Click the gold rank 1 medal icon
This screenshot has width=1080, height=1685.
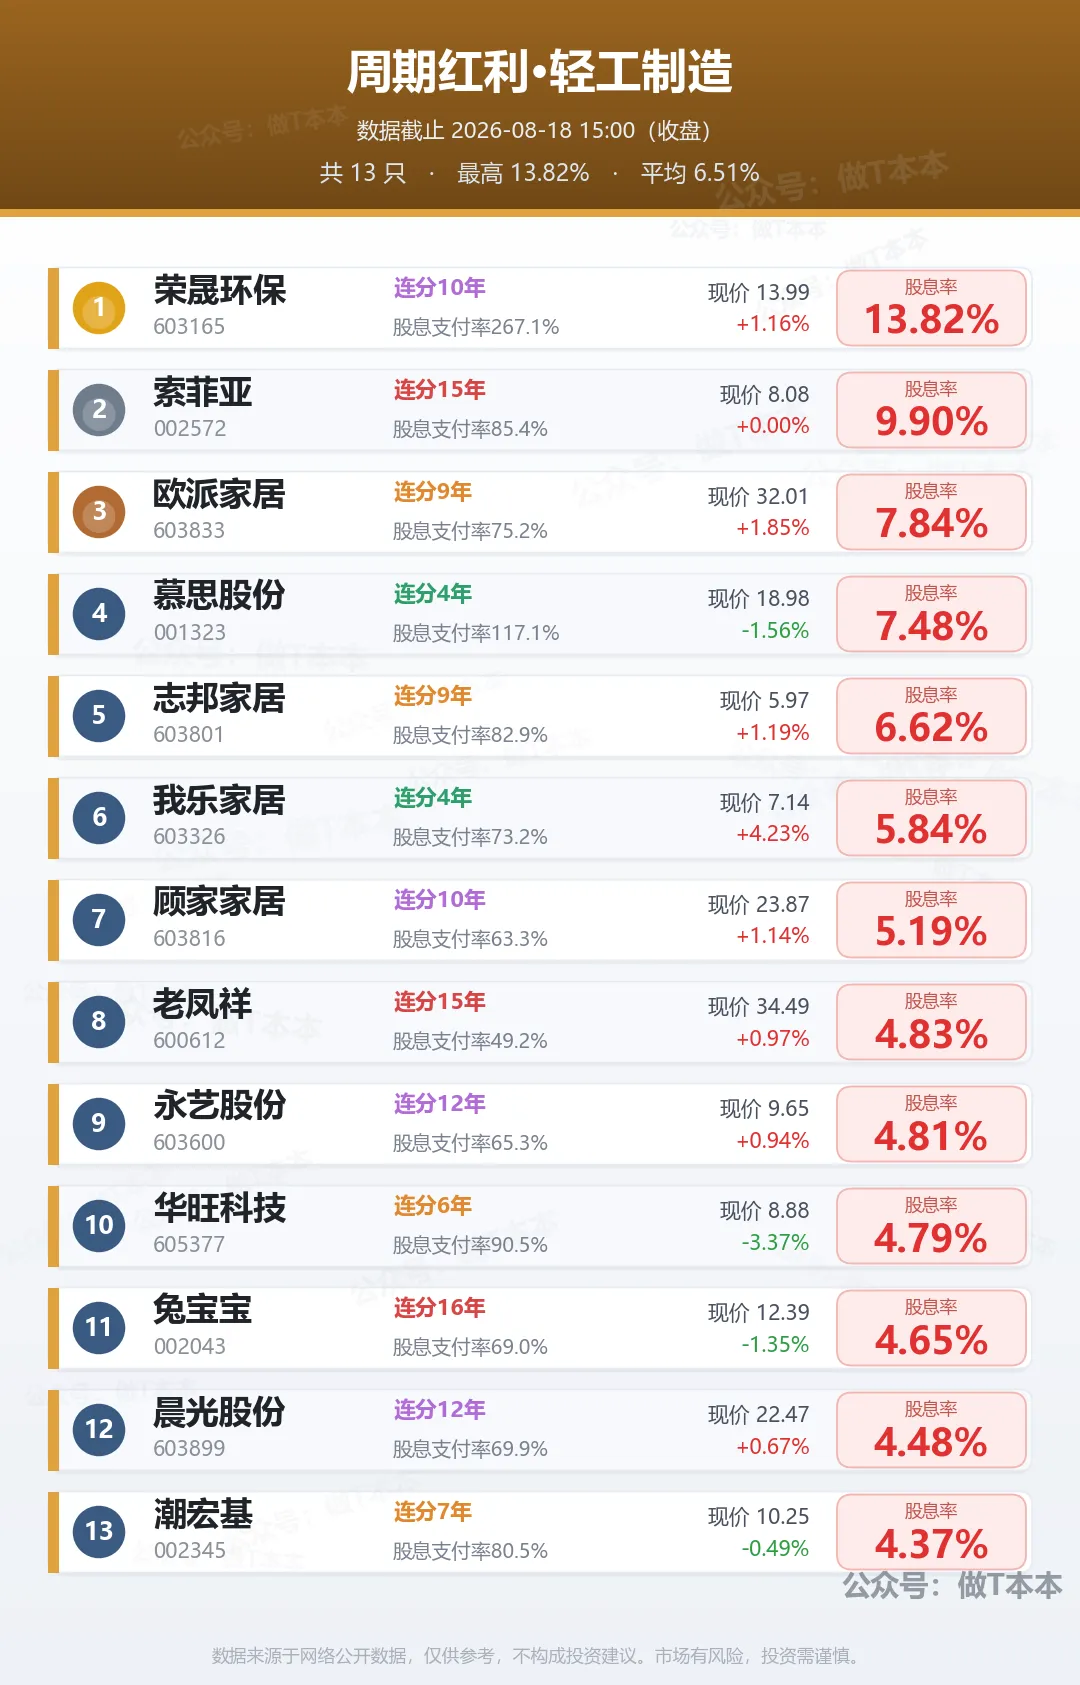(x=99, y=308)
